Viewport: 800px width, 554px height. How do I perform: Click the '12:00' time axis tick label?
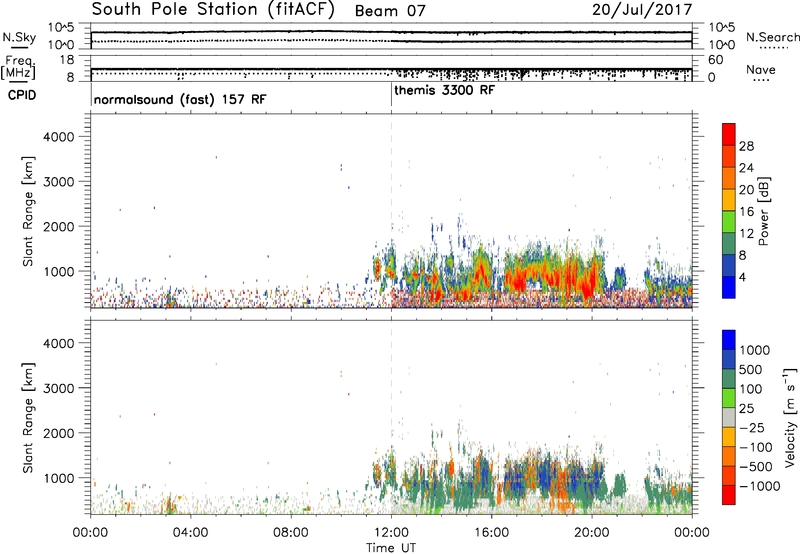pos(391,533)
